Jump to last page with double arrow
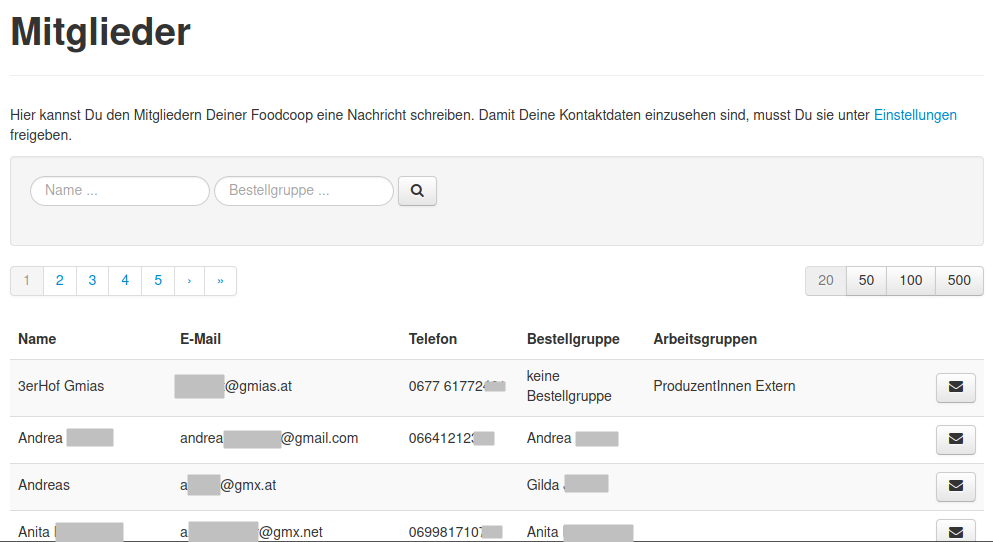993x542 pixels. click(220, 281)
